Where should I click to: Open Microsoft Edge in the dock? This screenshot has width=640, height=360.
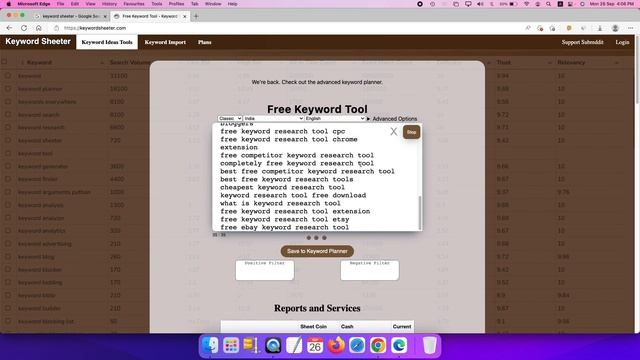[x=399, y=345]
